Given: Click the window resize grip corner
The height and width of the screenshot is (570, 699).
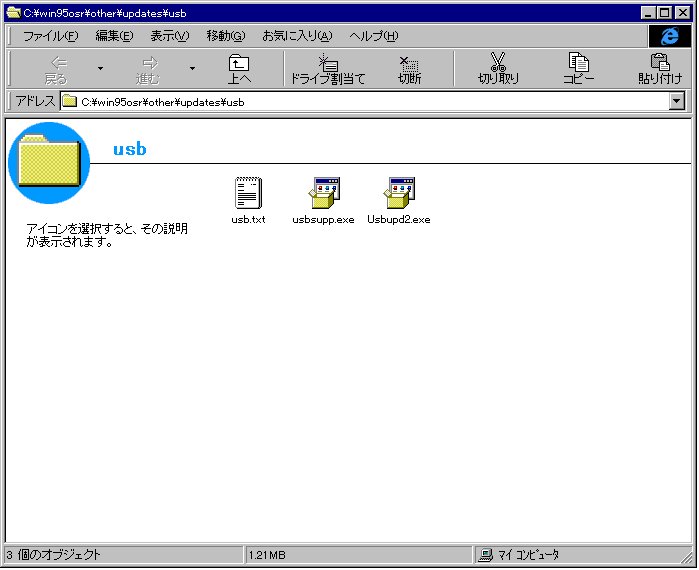Looking at the screenshot, I should (686, 557).
